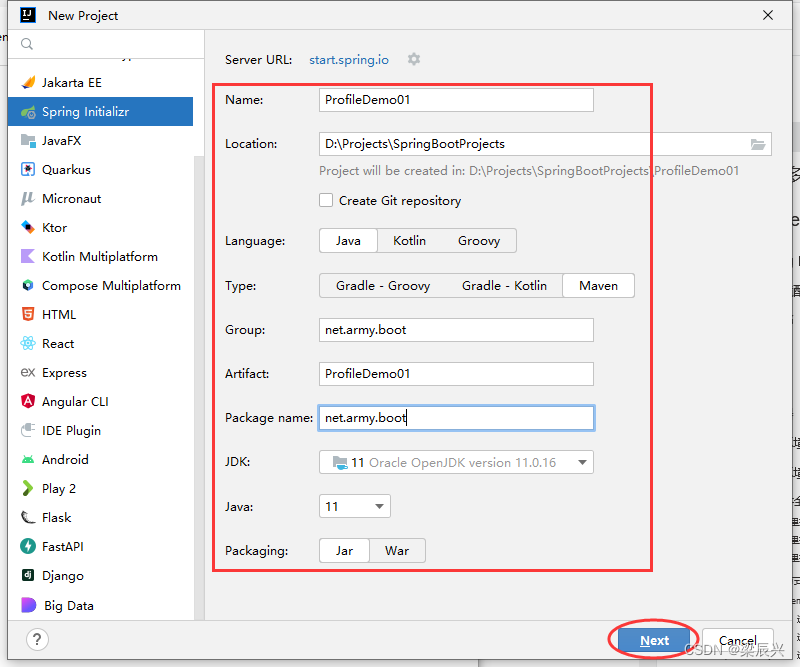
Task: Click the generator list scrollbar
Action: coord(199,388)
